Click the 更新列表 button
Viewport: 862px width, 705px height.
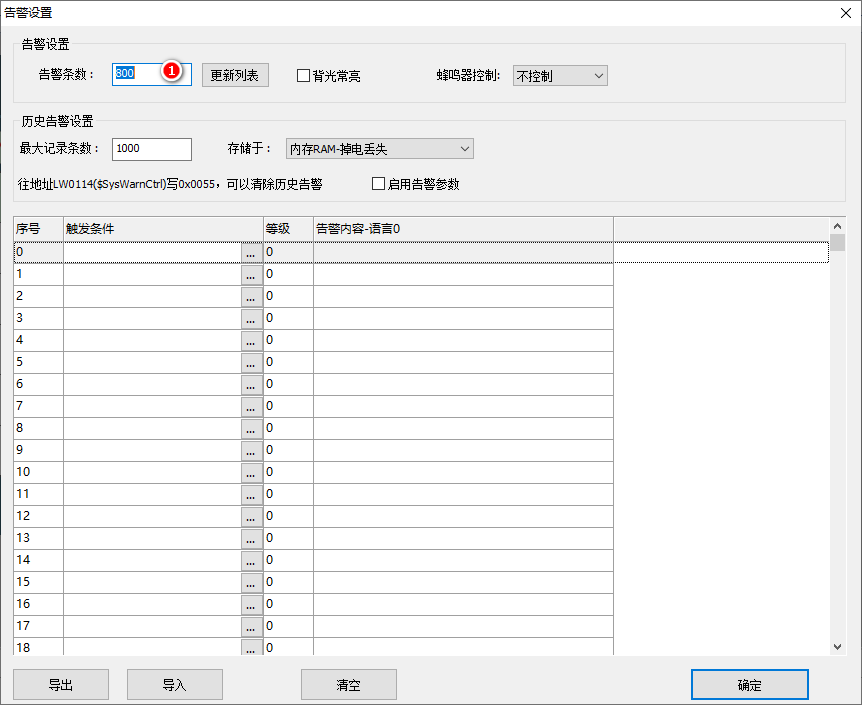point(235,76)
